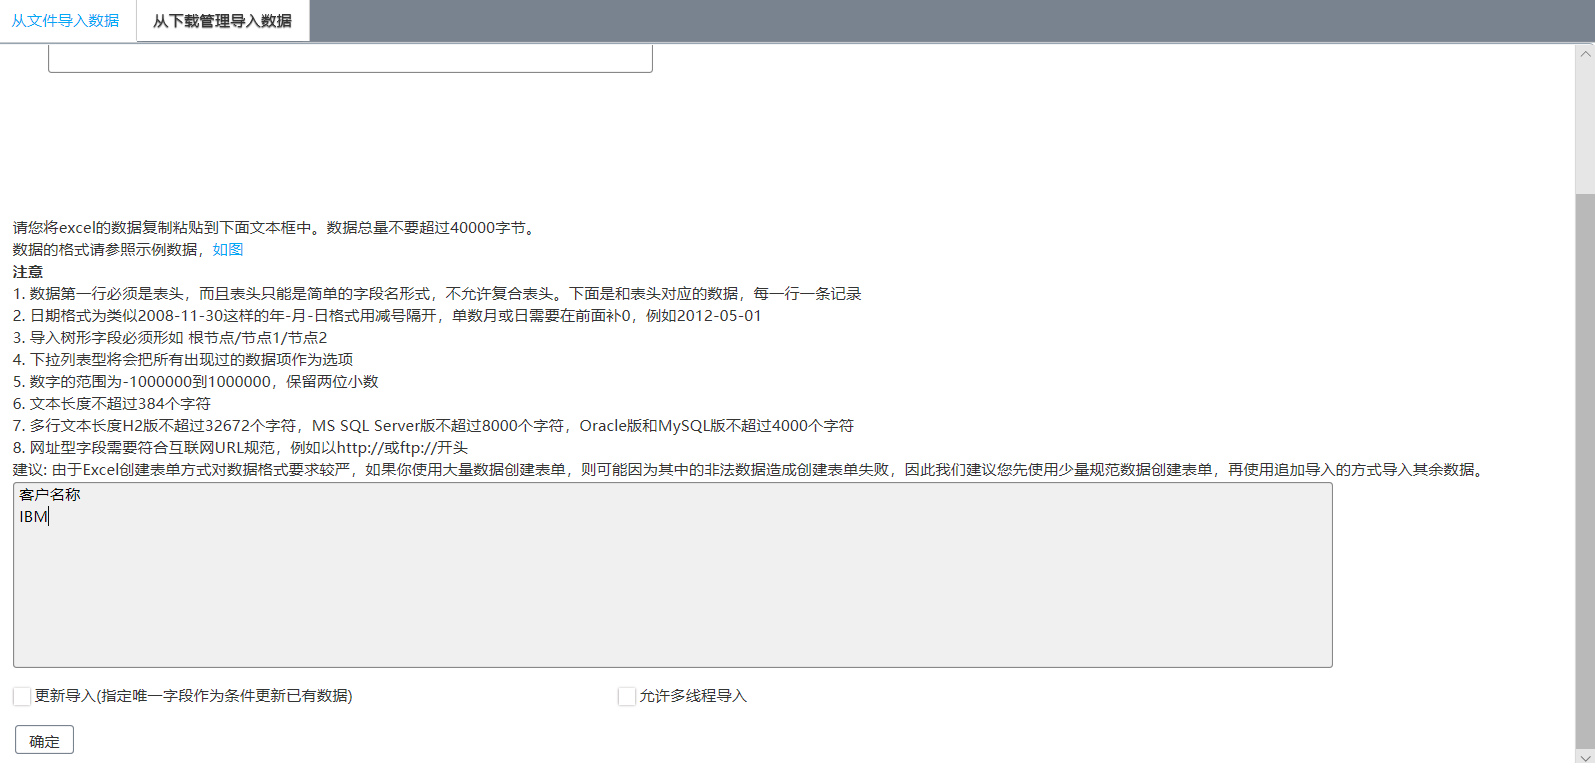Click note 6 about text length 384
This screenshot has height=763, width=1595.
pyautogui.click(x=112, y=404)
